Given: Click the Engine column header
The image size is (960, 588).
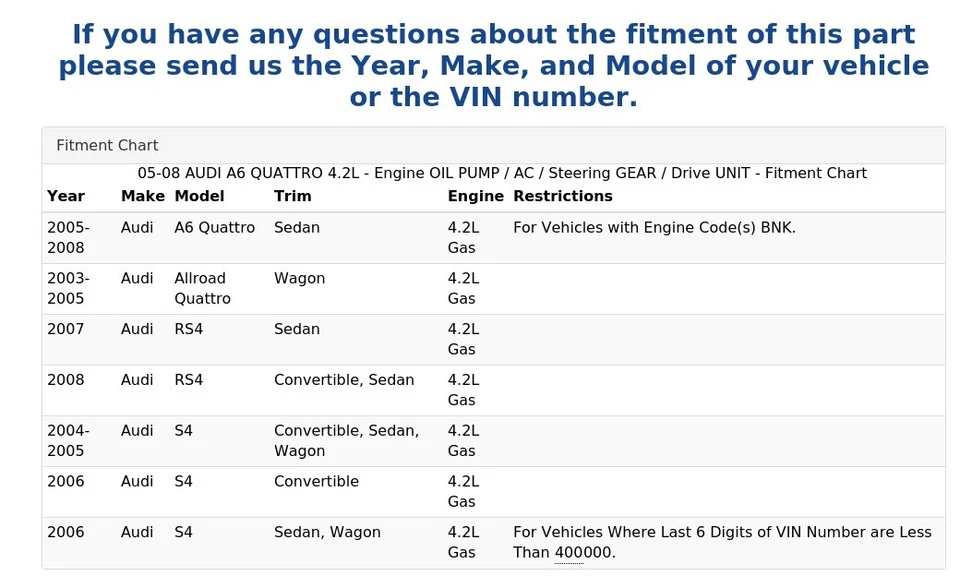Looking at the screenshot, I should pos(476,196).
